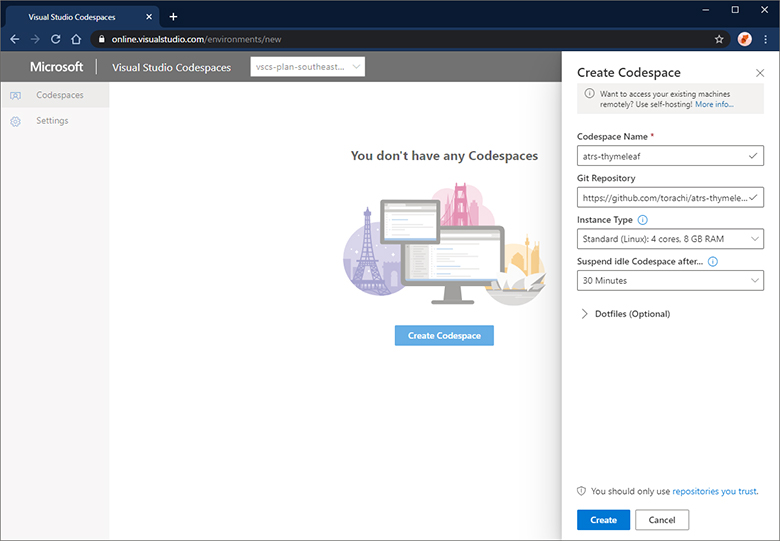780x541 pixels.
Task: Reload the page with the refresh icon
Action: [55, 39]
